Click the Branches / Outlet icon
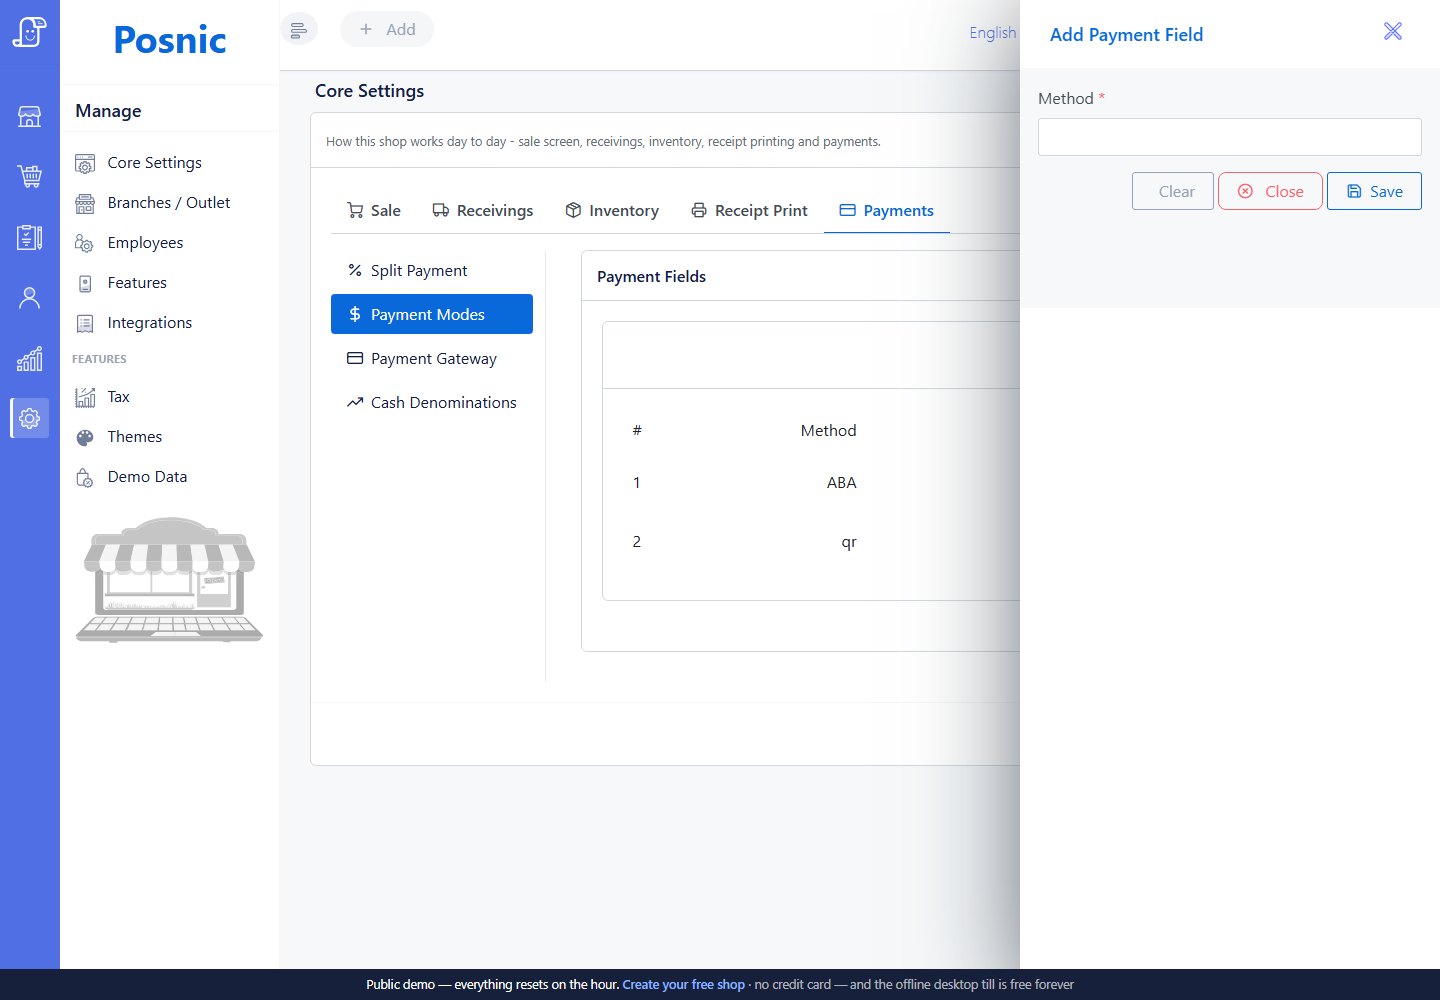This screenshot has width=1440, height=1000. pos(85,203)
